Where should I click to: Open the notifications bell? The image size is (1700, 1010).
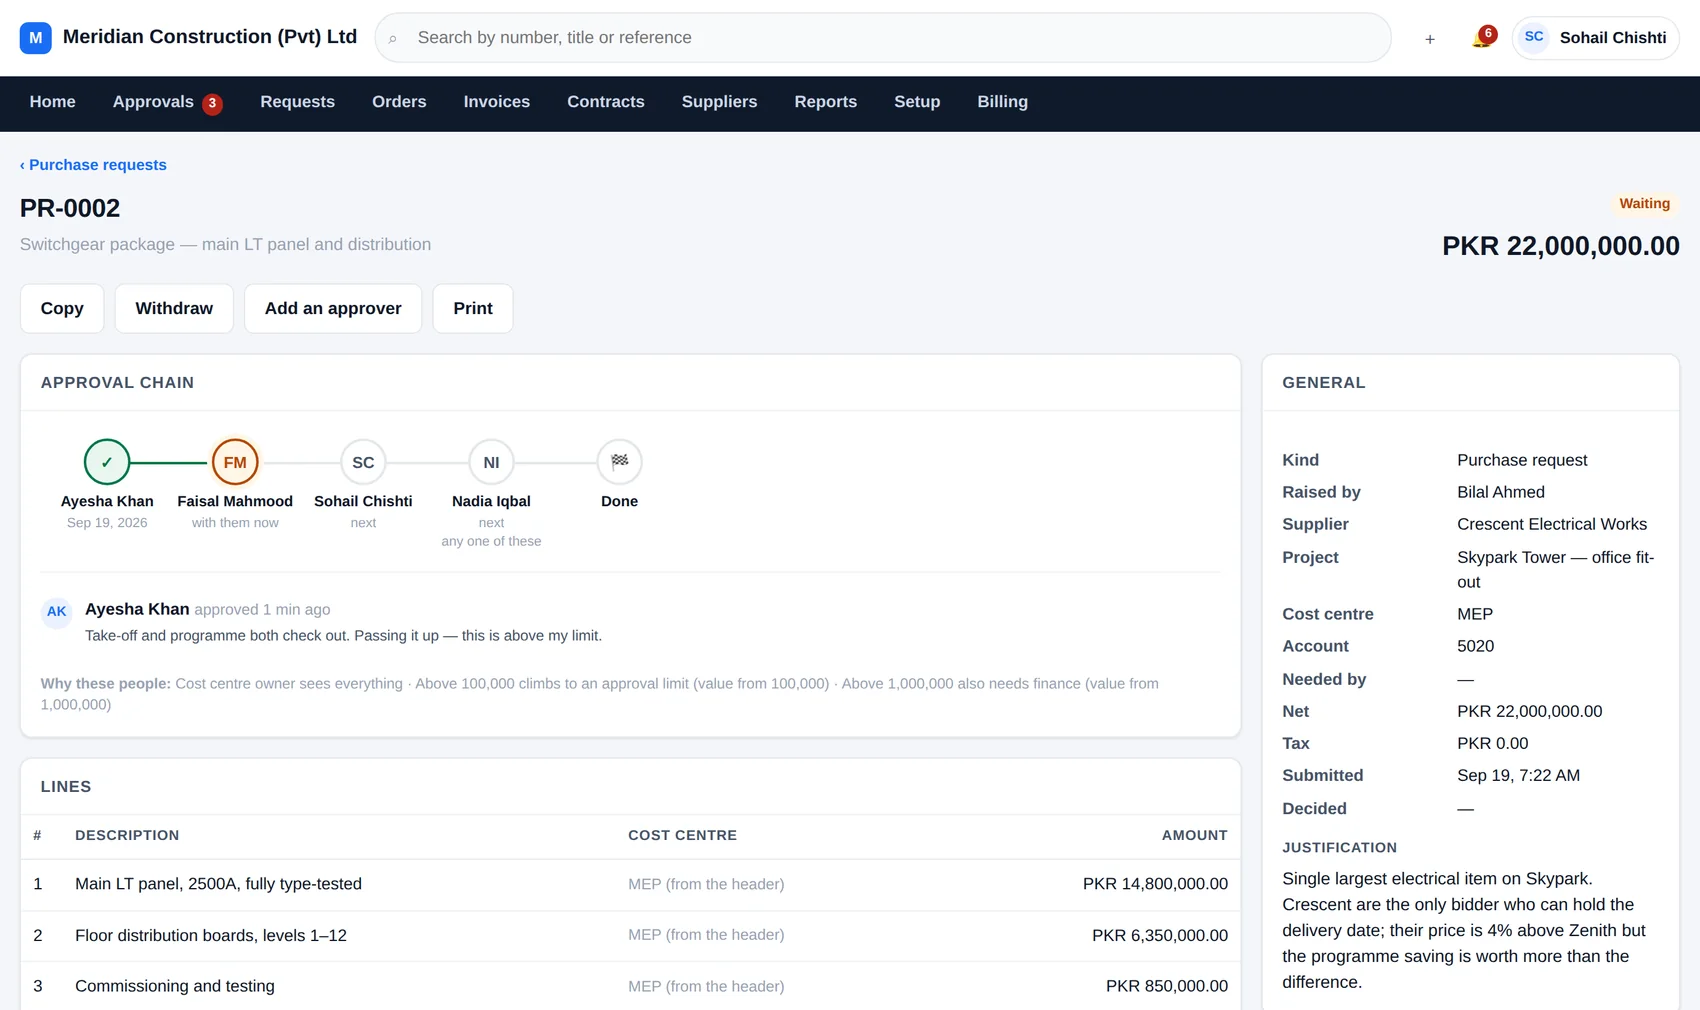click(x=1482, y=39)
